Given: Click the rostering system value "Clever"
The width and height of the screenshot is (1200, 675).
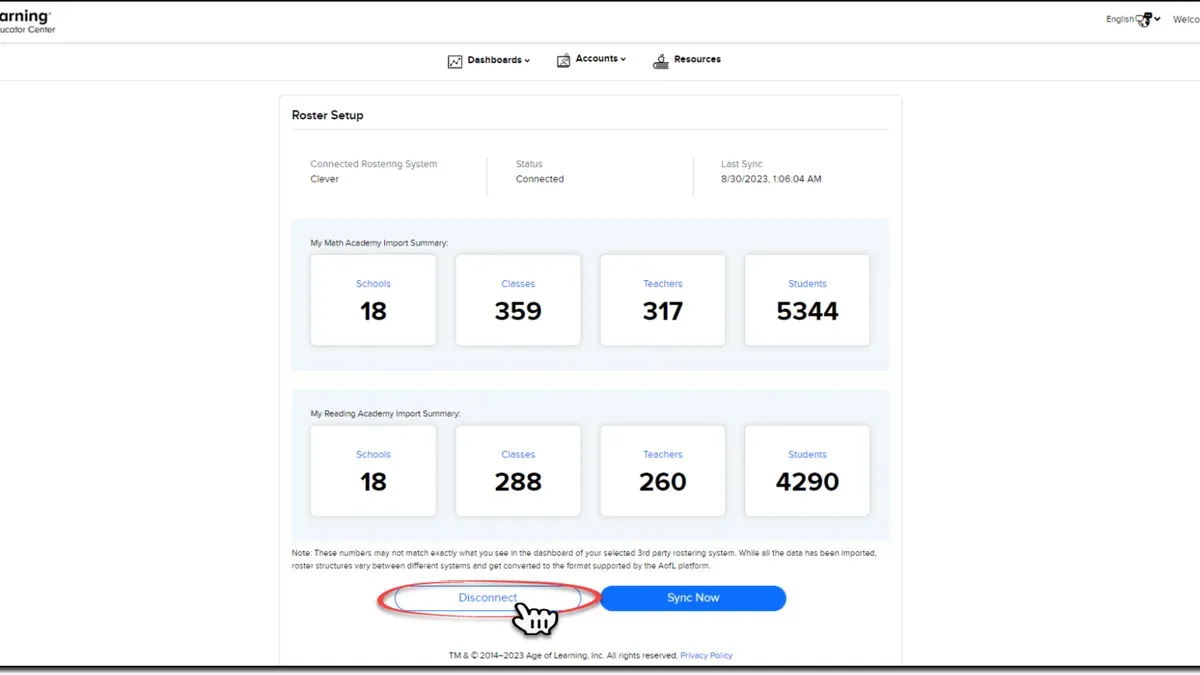Looking at the screenshot, I should (x=325, y=179).
